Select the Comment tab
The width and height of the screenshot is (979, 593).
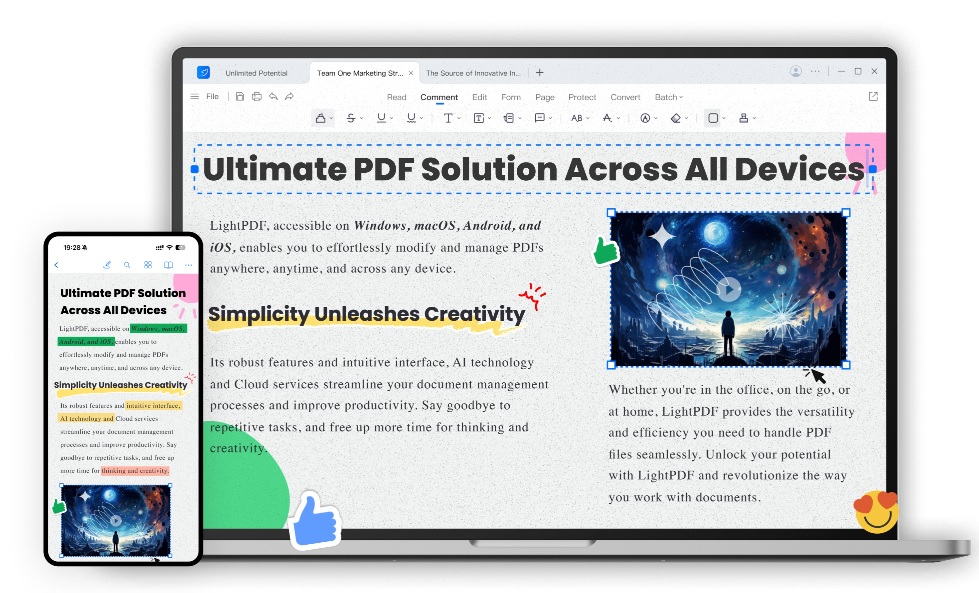point(439,97)
